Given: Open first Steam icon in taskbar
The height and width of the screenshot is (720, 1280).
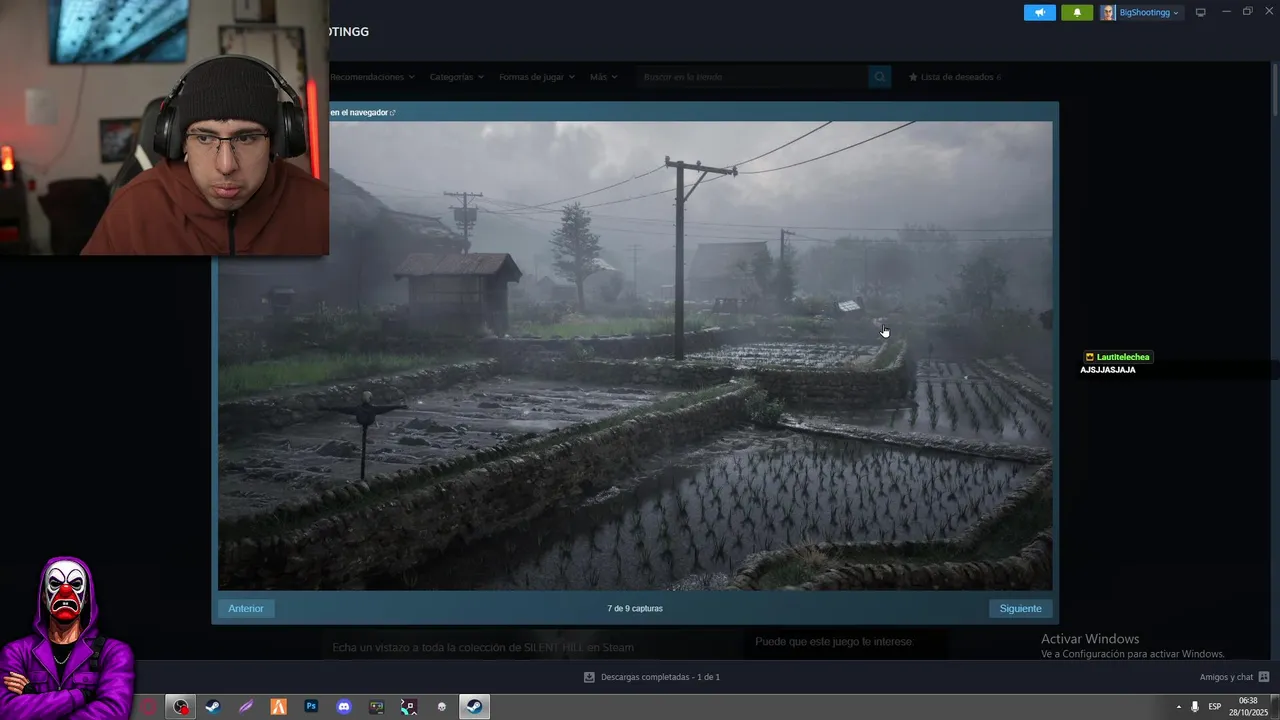Looking at the screenshot, I should tap(213, 707).
